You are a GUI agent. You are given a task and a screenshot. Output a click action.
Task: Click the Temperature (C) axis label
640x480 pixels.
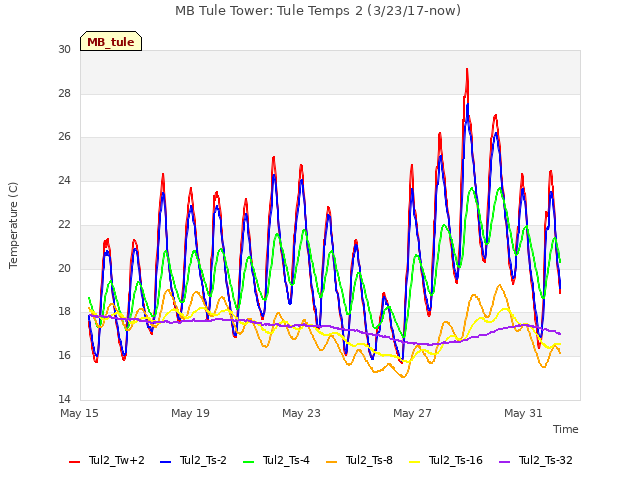tap(13, 225)
